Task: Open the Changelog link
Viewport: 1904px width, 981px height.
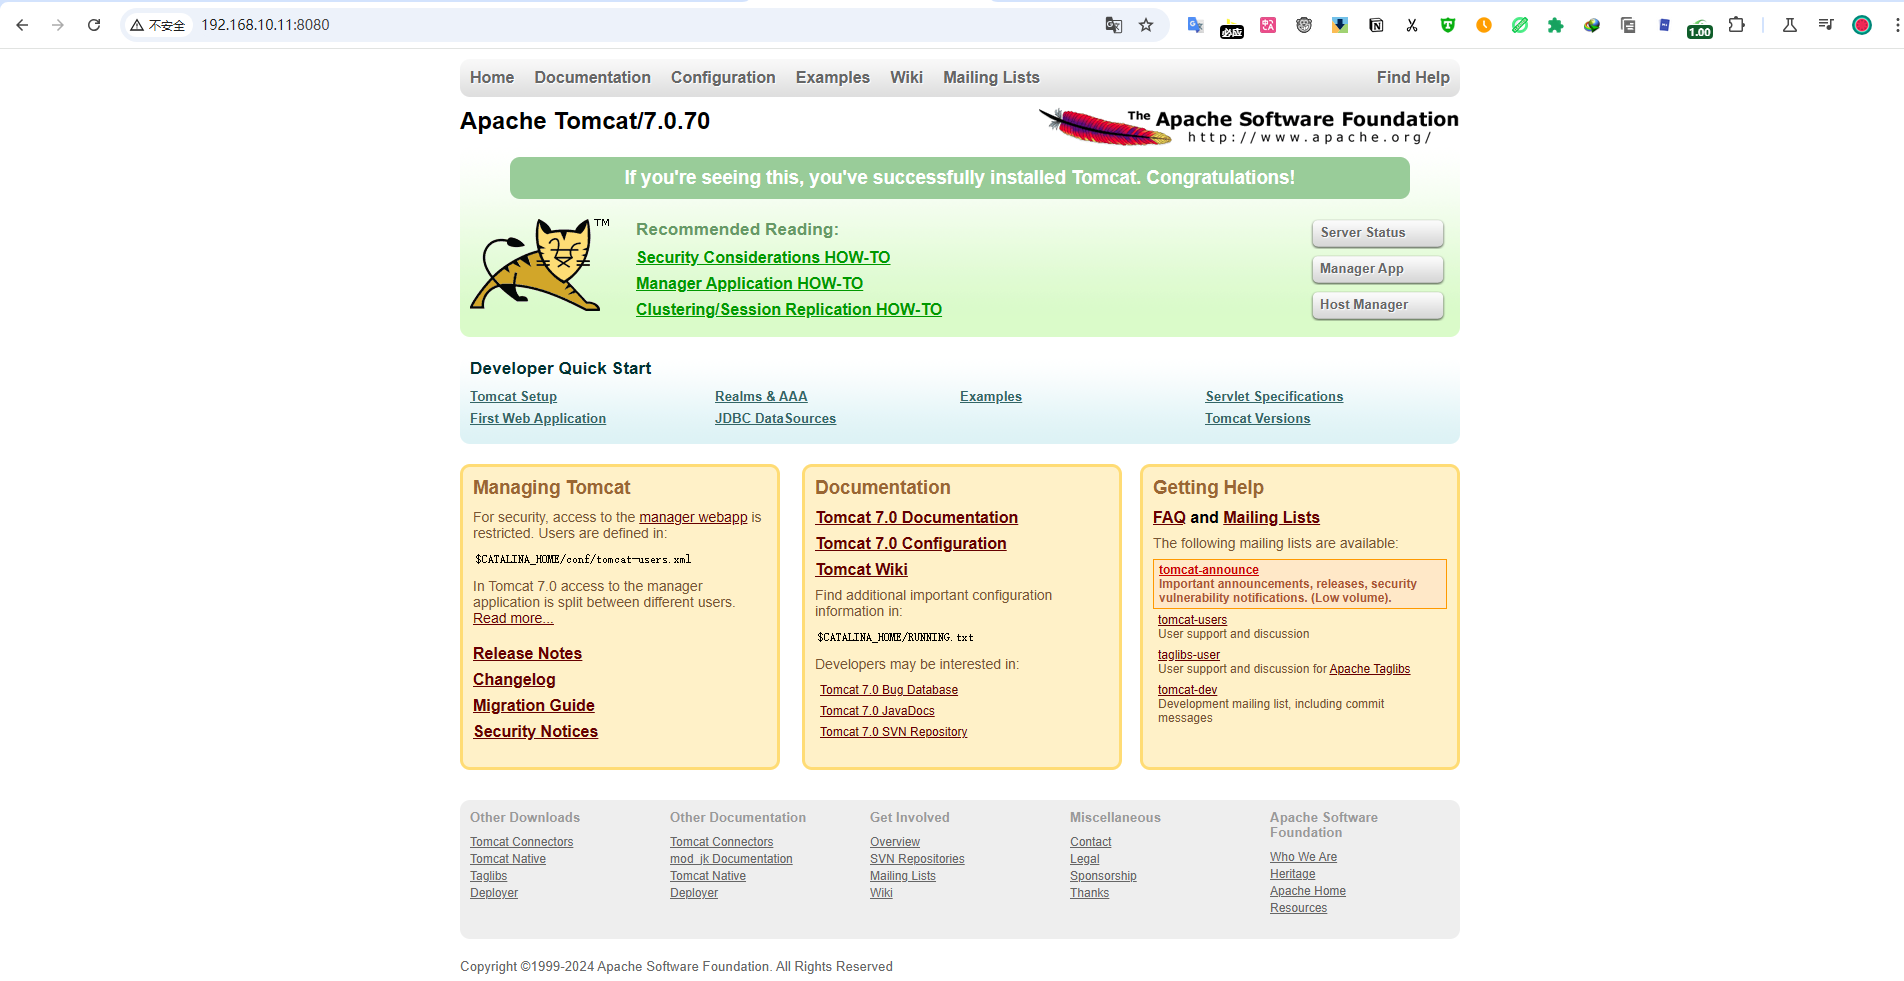Action: [x=514, y=679]
